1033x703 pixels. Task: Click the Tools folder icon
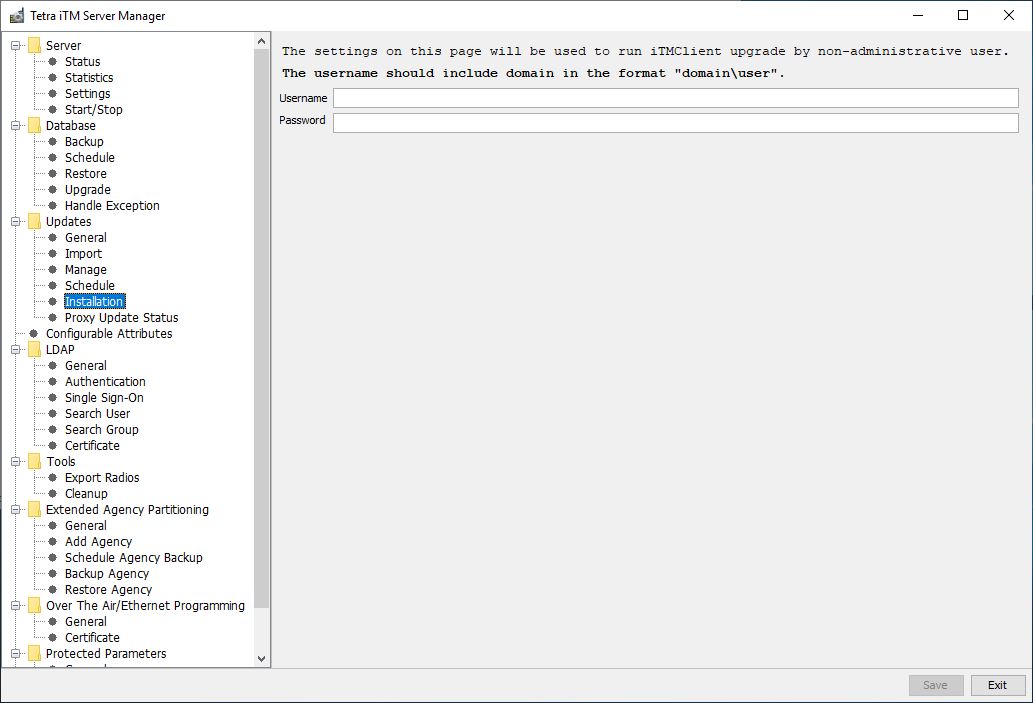point(34,461)
